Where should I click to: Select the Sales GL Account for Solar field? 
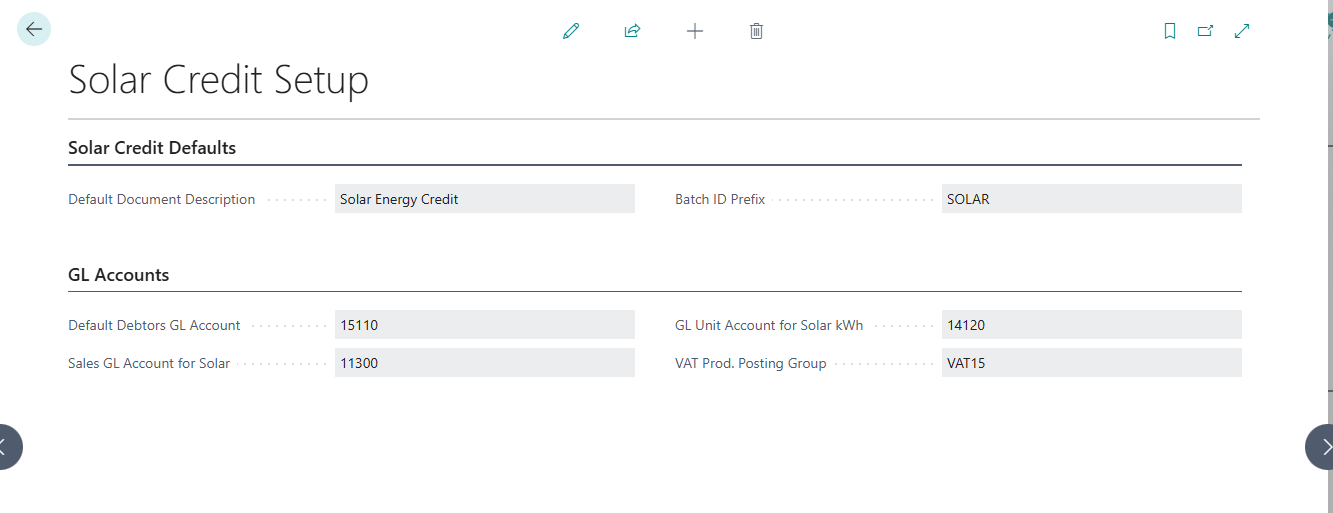coord(485,363)
